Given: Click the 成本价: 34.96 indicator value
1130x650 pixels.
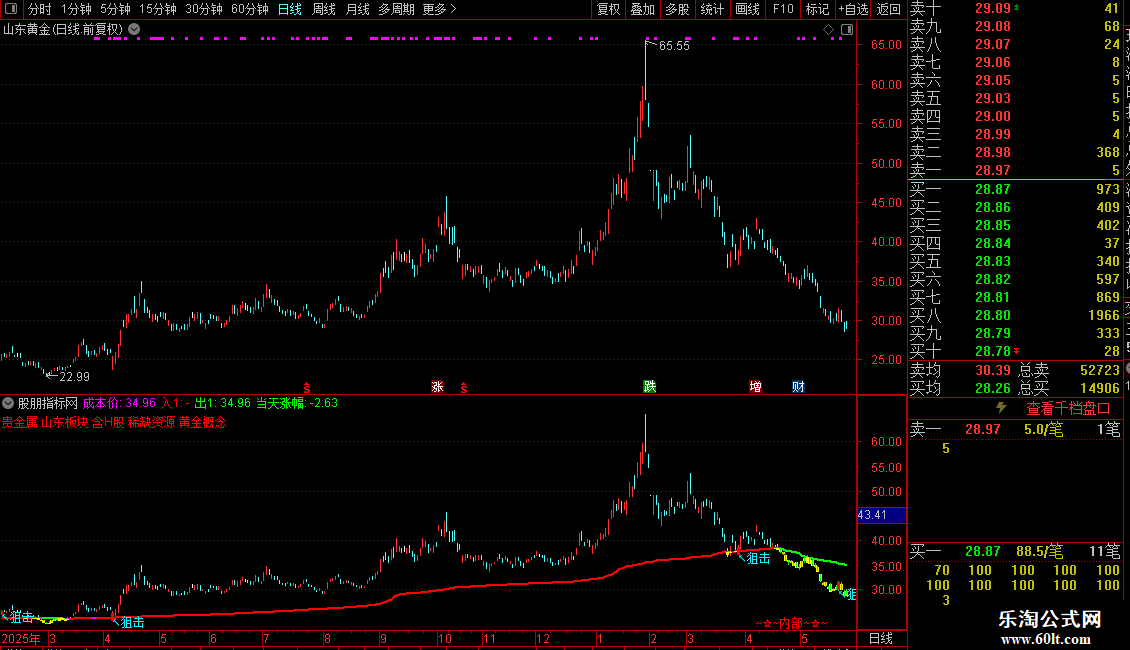Looking at the screenshot, I should (119, 403).
